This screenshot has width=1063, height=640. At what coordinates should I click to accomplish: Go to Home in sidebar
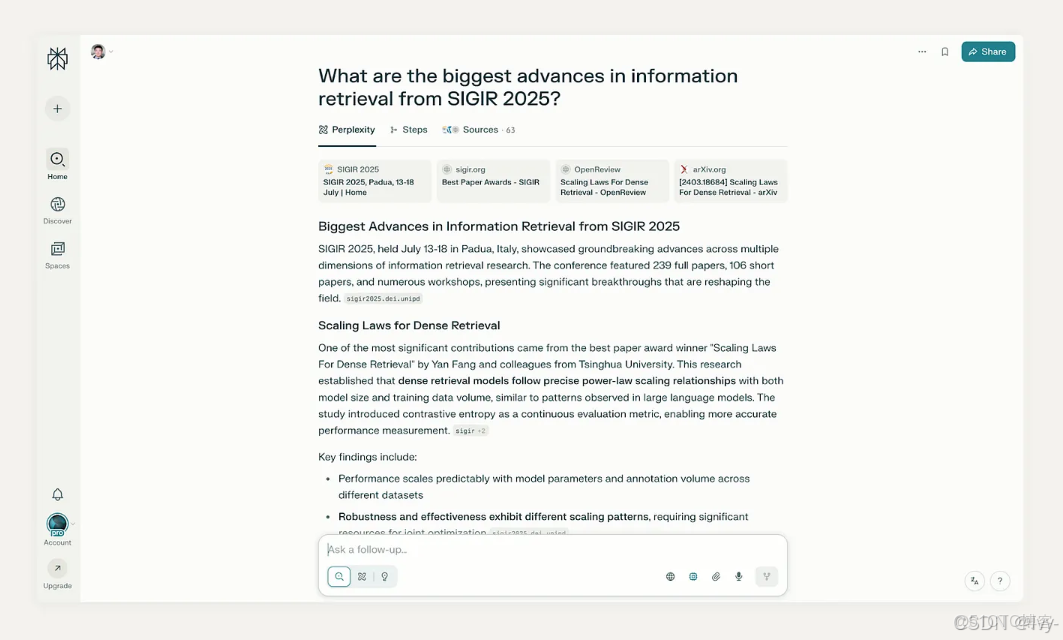click(x=58, y=165)
